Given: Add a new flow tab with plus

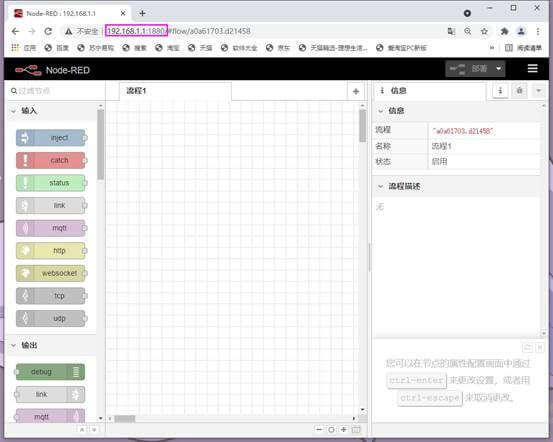Looking at the screenshot, I should [356, 92].
